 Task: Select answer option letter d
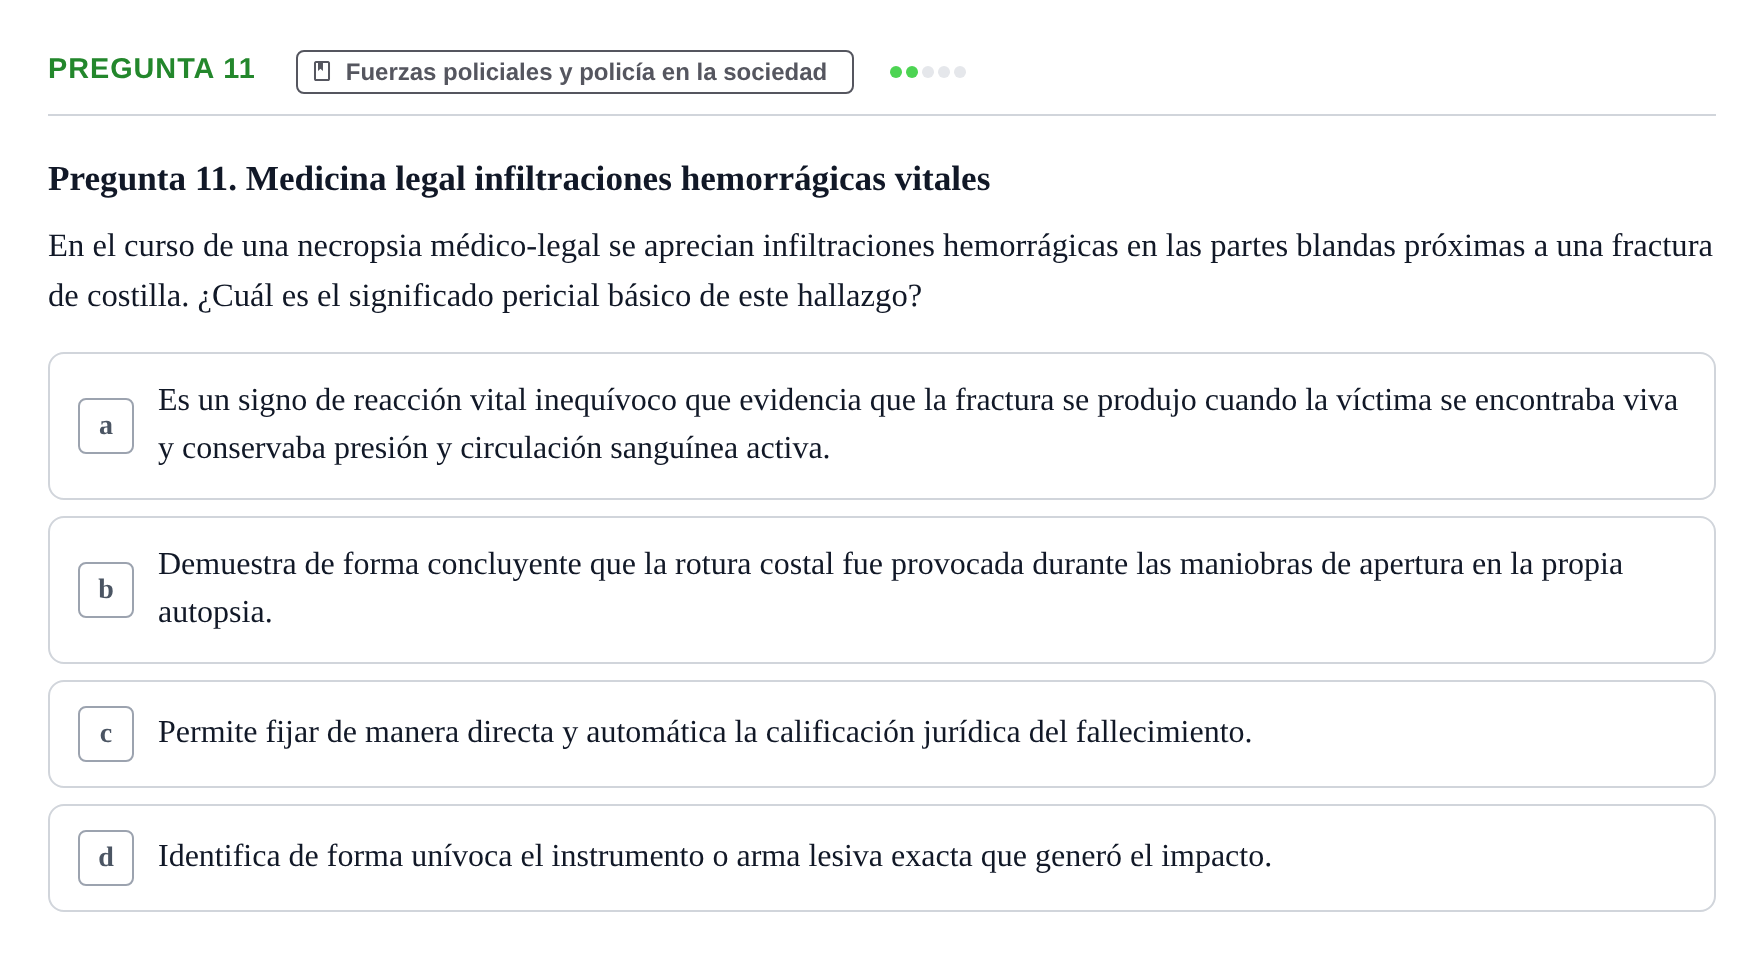tap(106, 858)
